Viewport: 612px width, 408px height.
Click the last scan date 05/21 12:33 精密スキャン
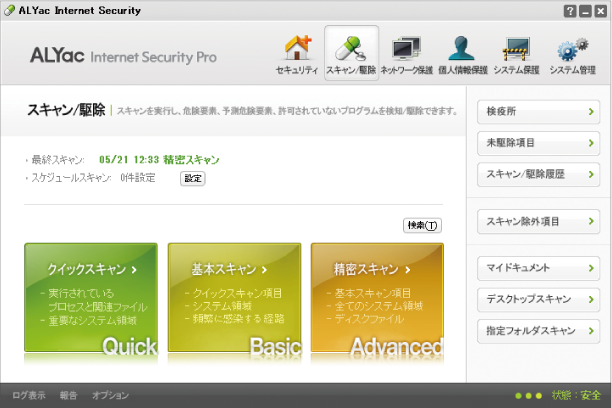[x=159, y=160]
